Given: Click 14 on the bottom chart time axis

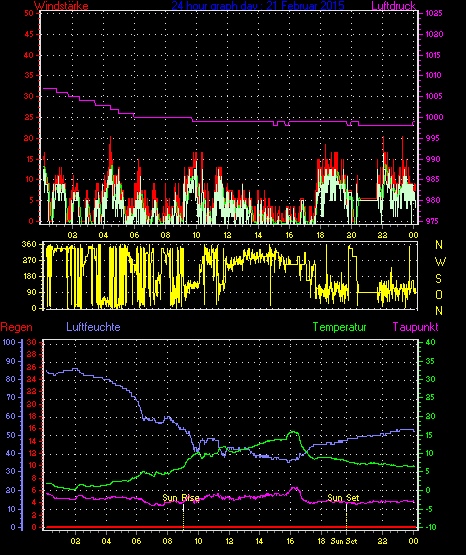Looking at the screenshot, I should click(259, 541).
